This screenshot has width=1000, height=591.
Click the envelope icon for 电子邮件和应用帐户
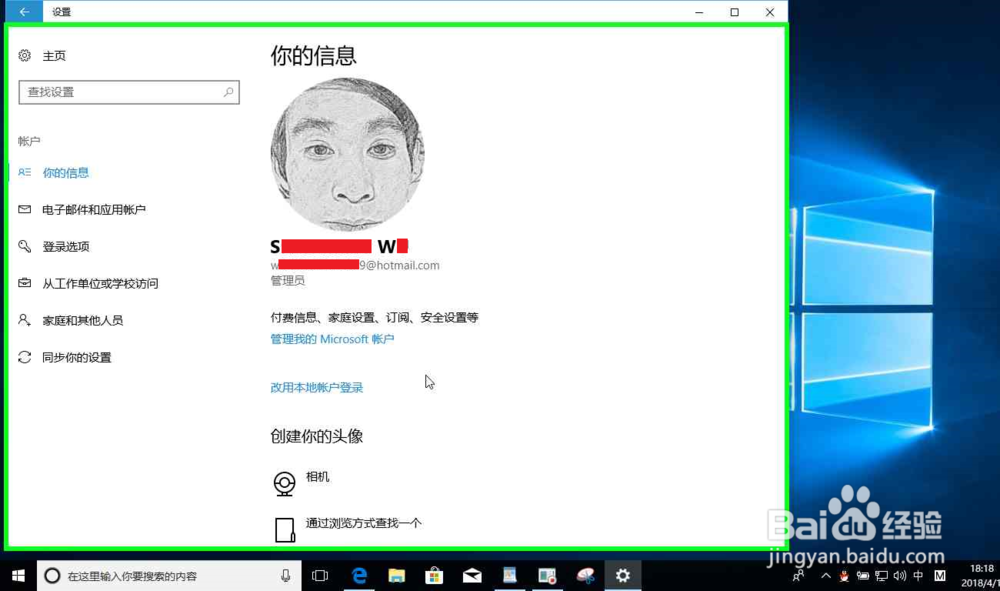click(x=24, y=209)
